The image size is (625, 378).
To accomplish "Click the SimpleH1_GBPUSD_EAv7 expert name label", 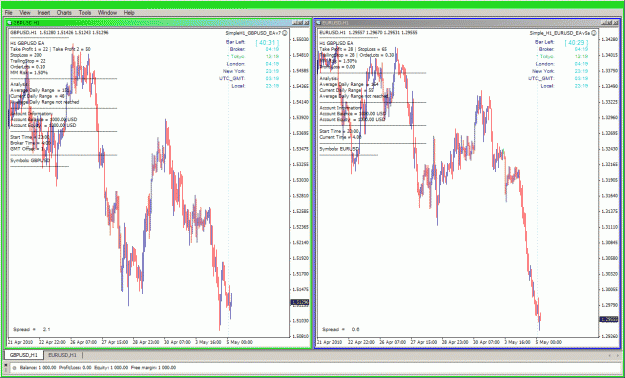I will pyautogui.click(x=253, y=33).
